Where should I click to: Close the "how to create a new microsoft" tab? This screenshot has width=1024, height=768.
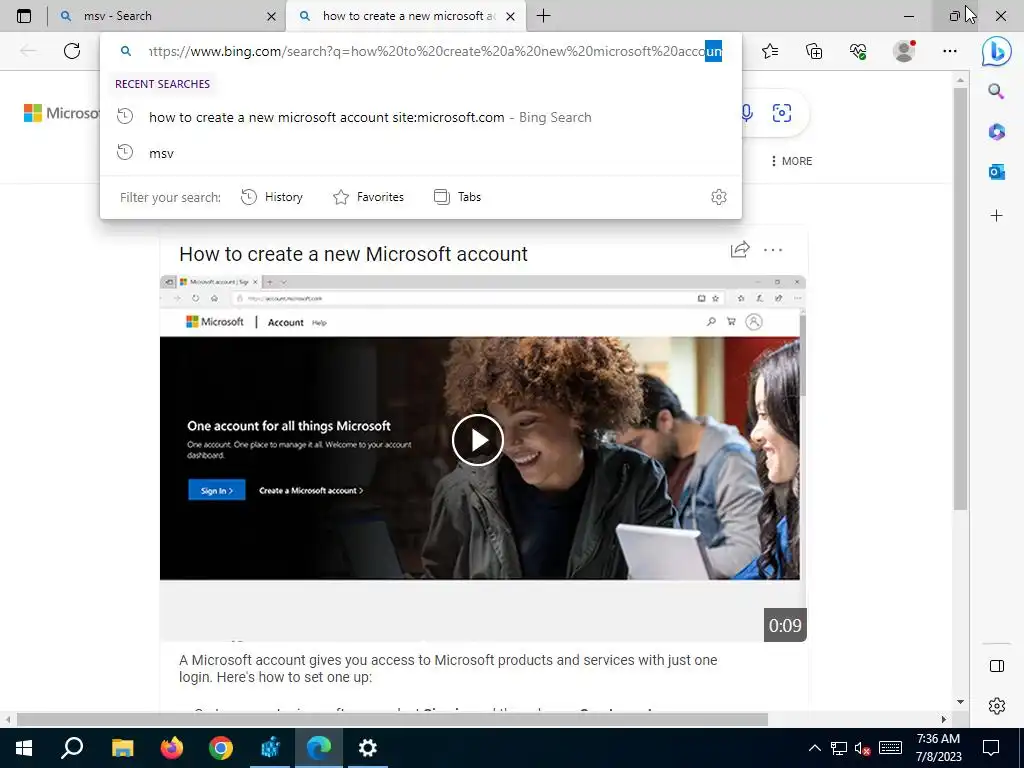(x=511, y=16)
